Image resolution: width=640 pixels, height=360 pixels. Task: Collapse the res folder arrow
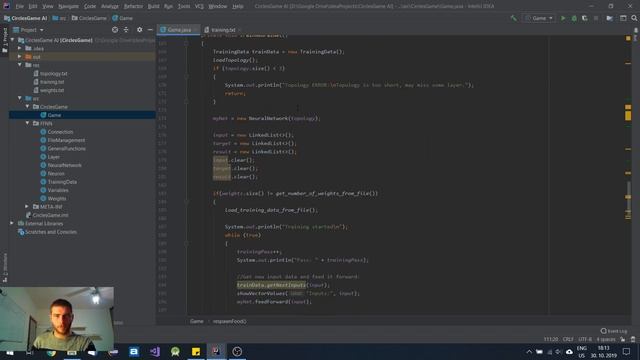coord(20,65)
